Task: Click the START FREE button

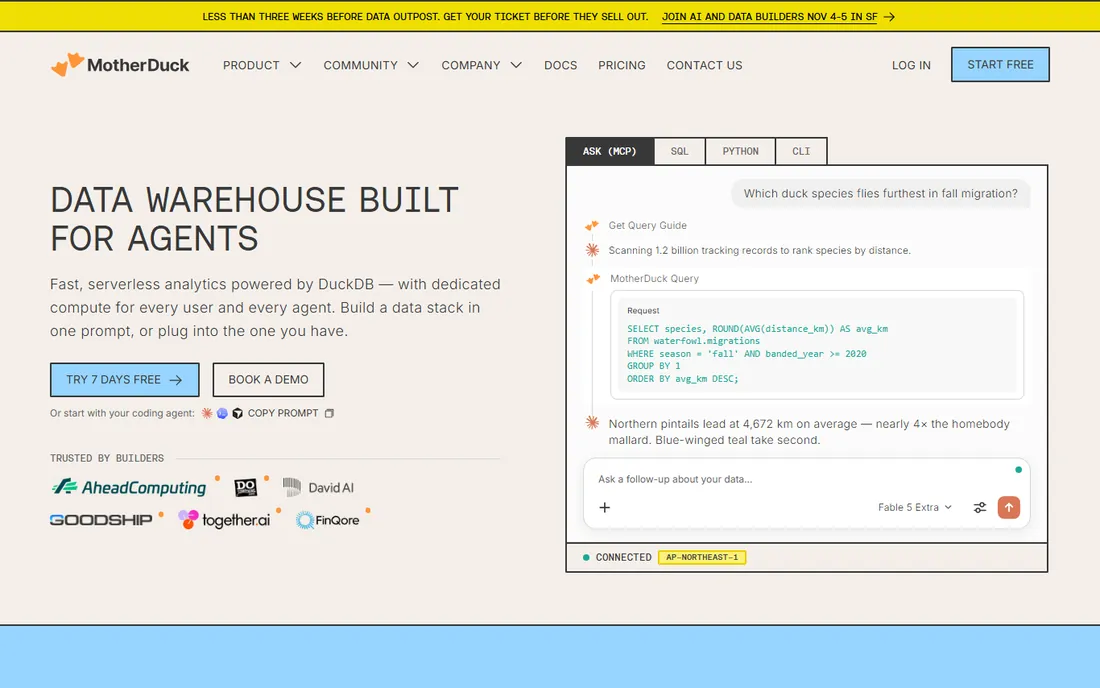Action: coord(1000,65)
